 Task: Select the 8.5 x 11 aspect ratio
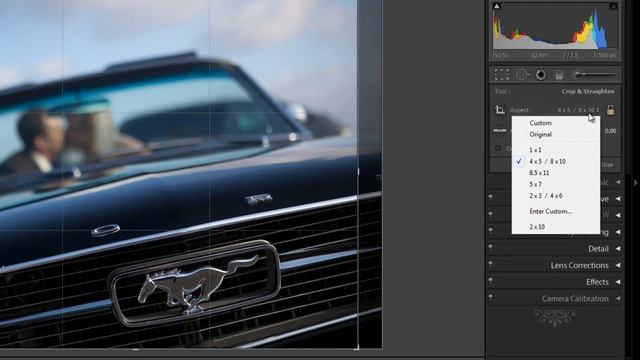[556, 173]
